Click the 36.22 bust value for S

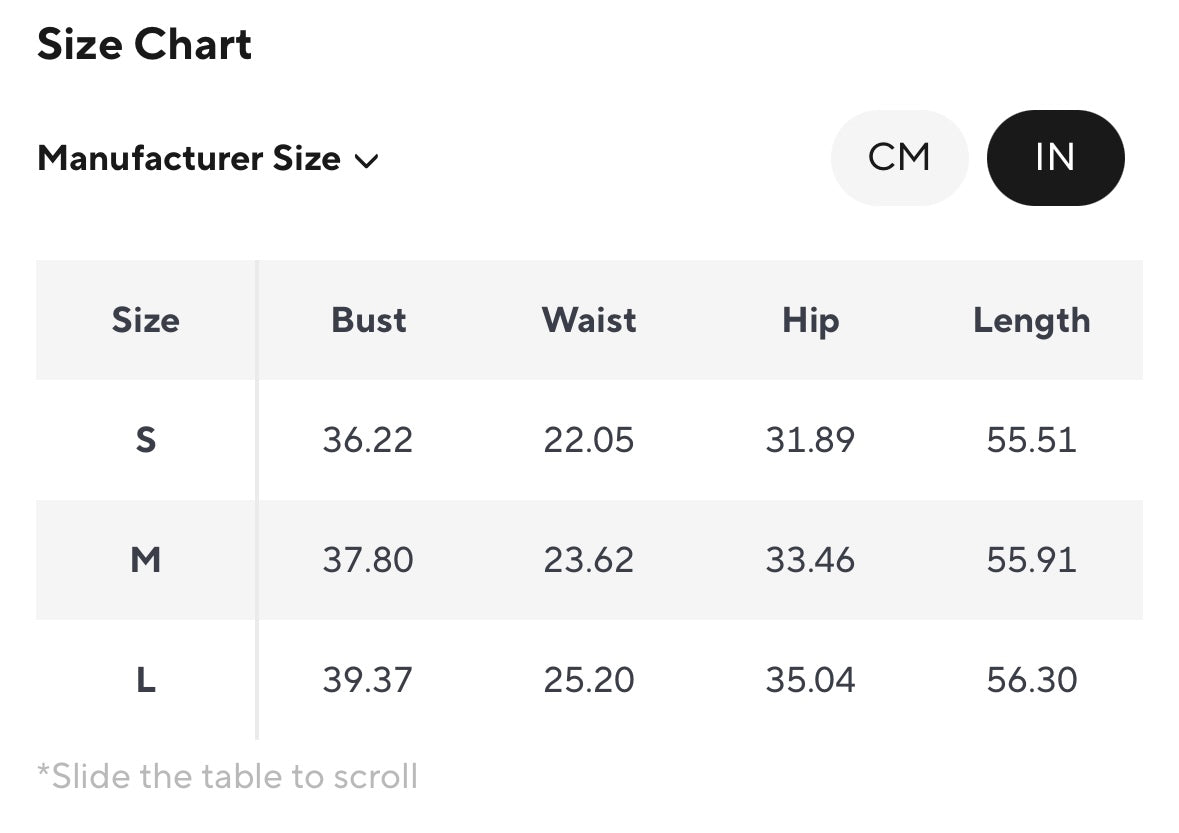tap(367, 440)
